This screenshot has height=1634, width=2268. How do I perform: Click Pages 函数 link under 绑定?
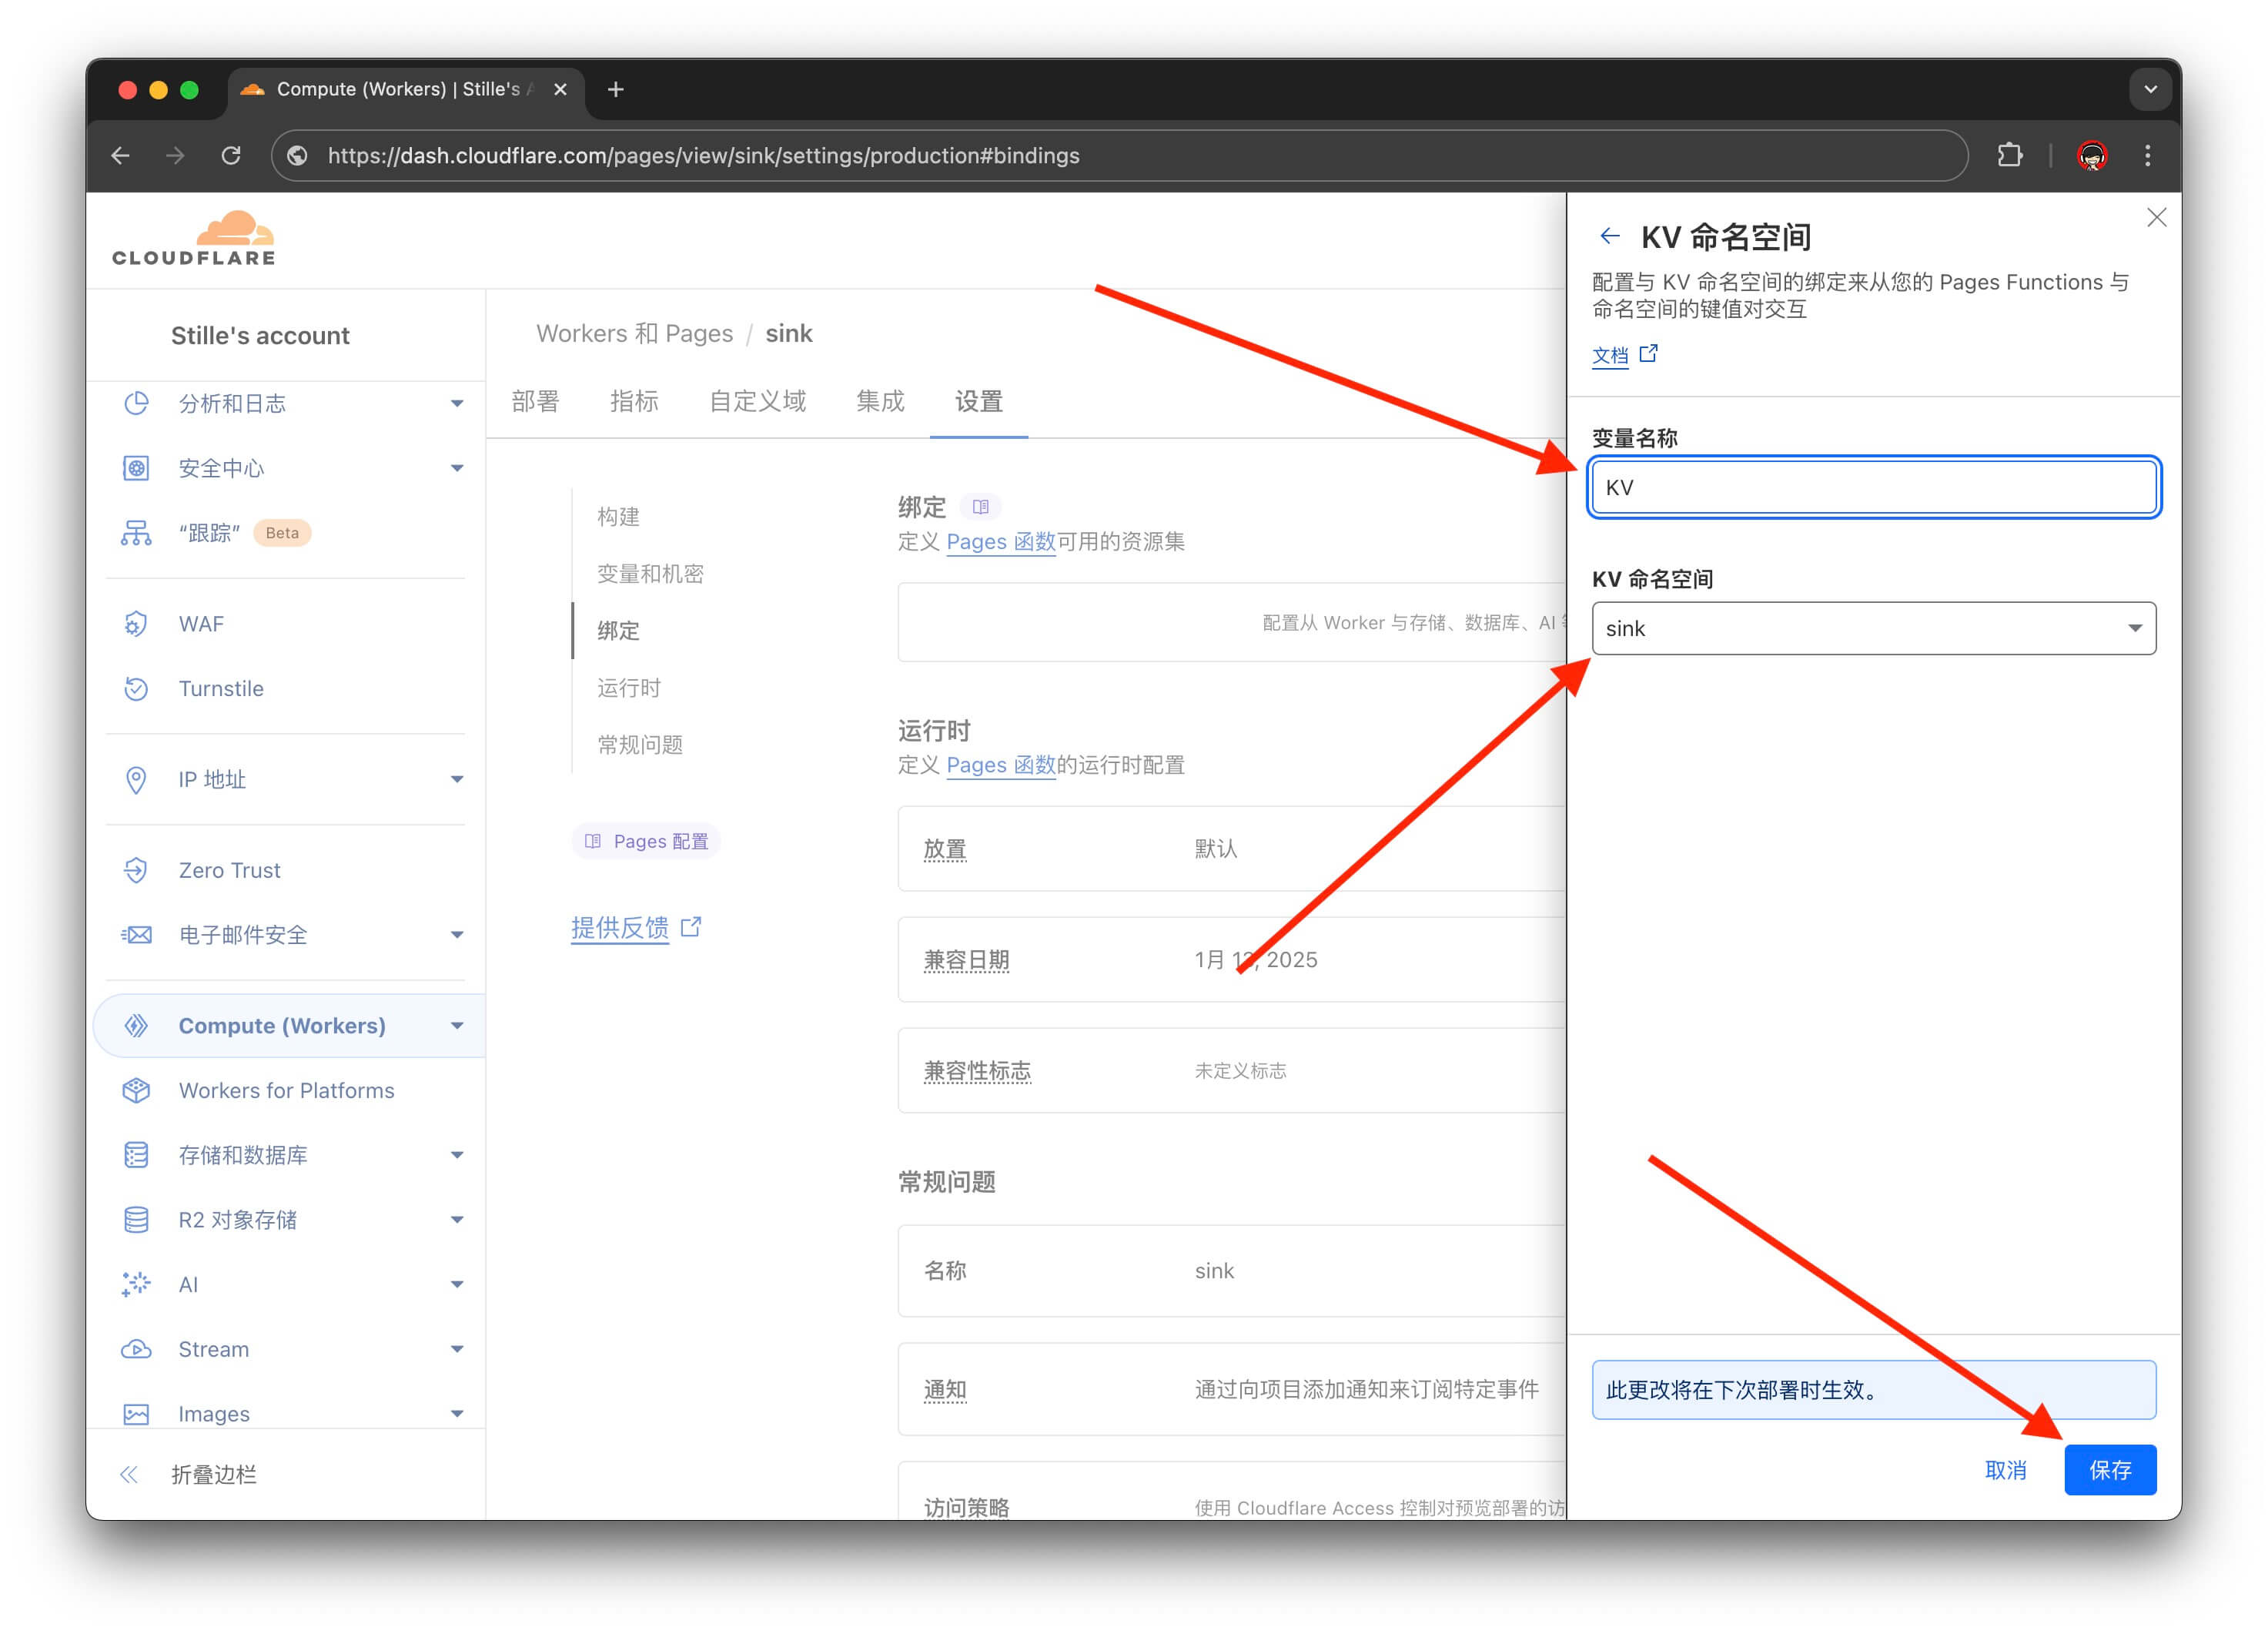coord(1000,542)
